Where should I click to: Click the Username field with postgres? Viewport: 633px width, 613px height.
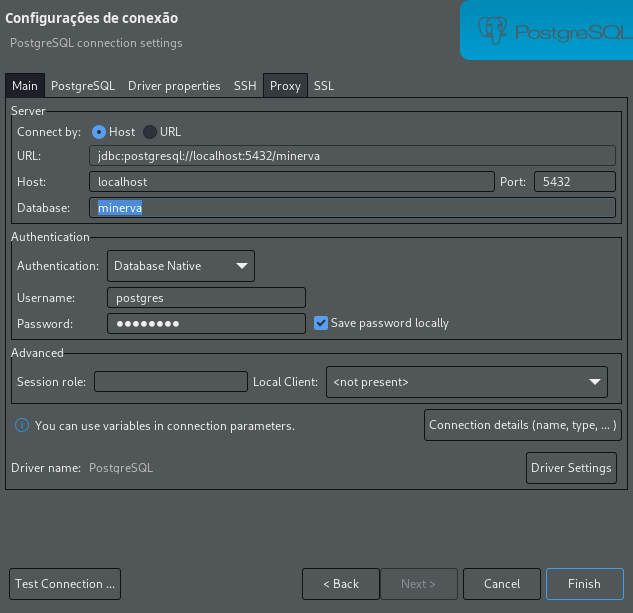click(x=206, y=298)
